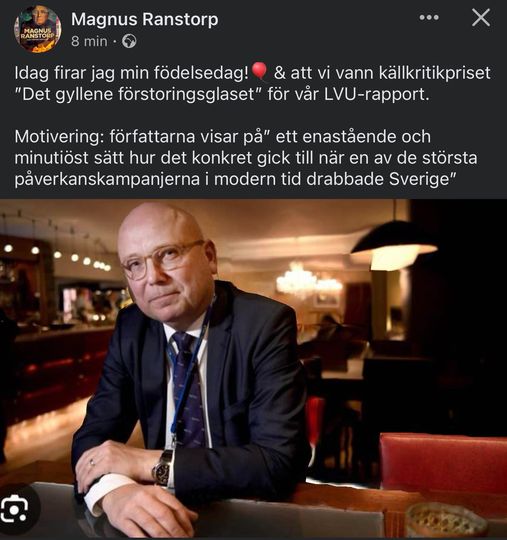Click the red balloon emoji in the post

260,71
